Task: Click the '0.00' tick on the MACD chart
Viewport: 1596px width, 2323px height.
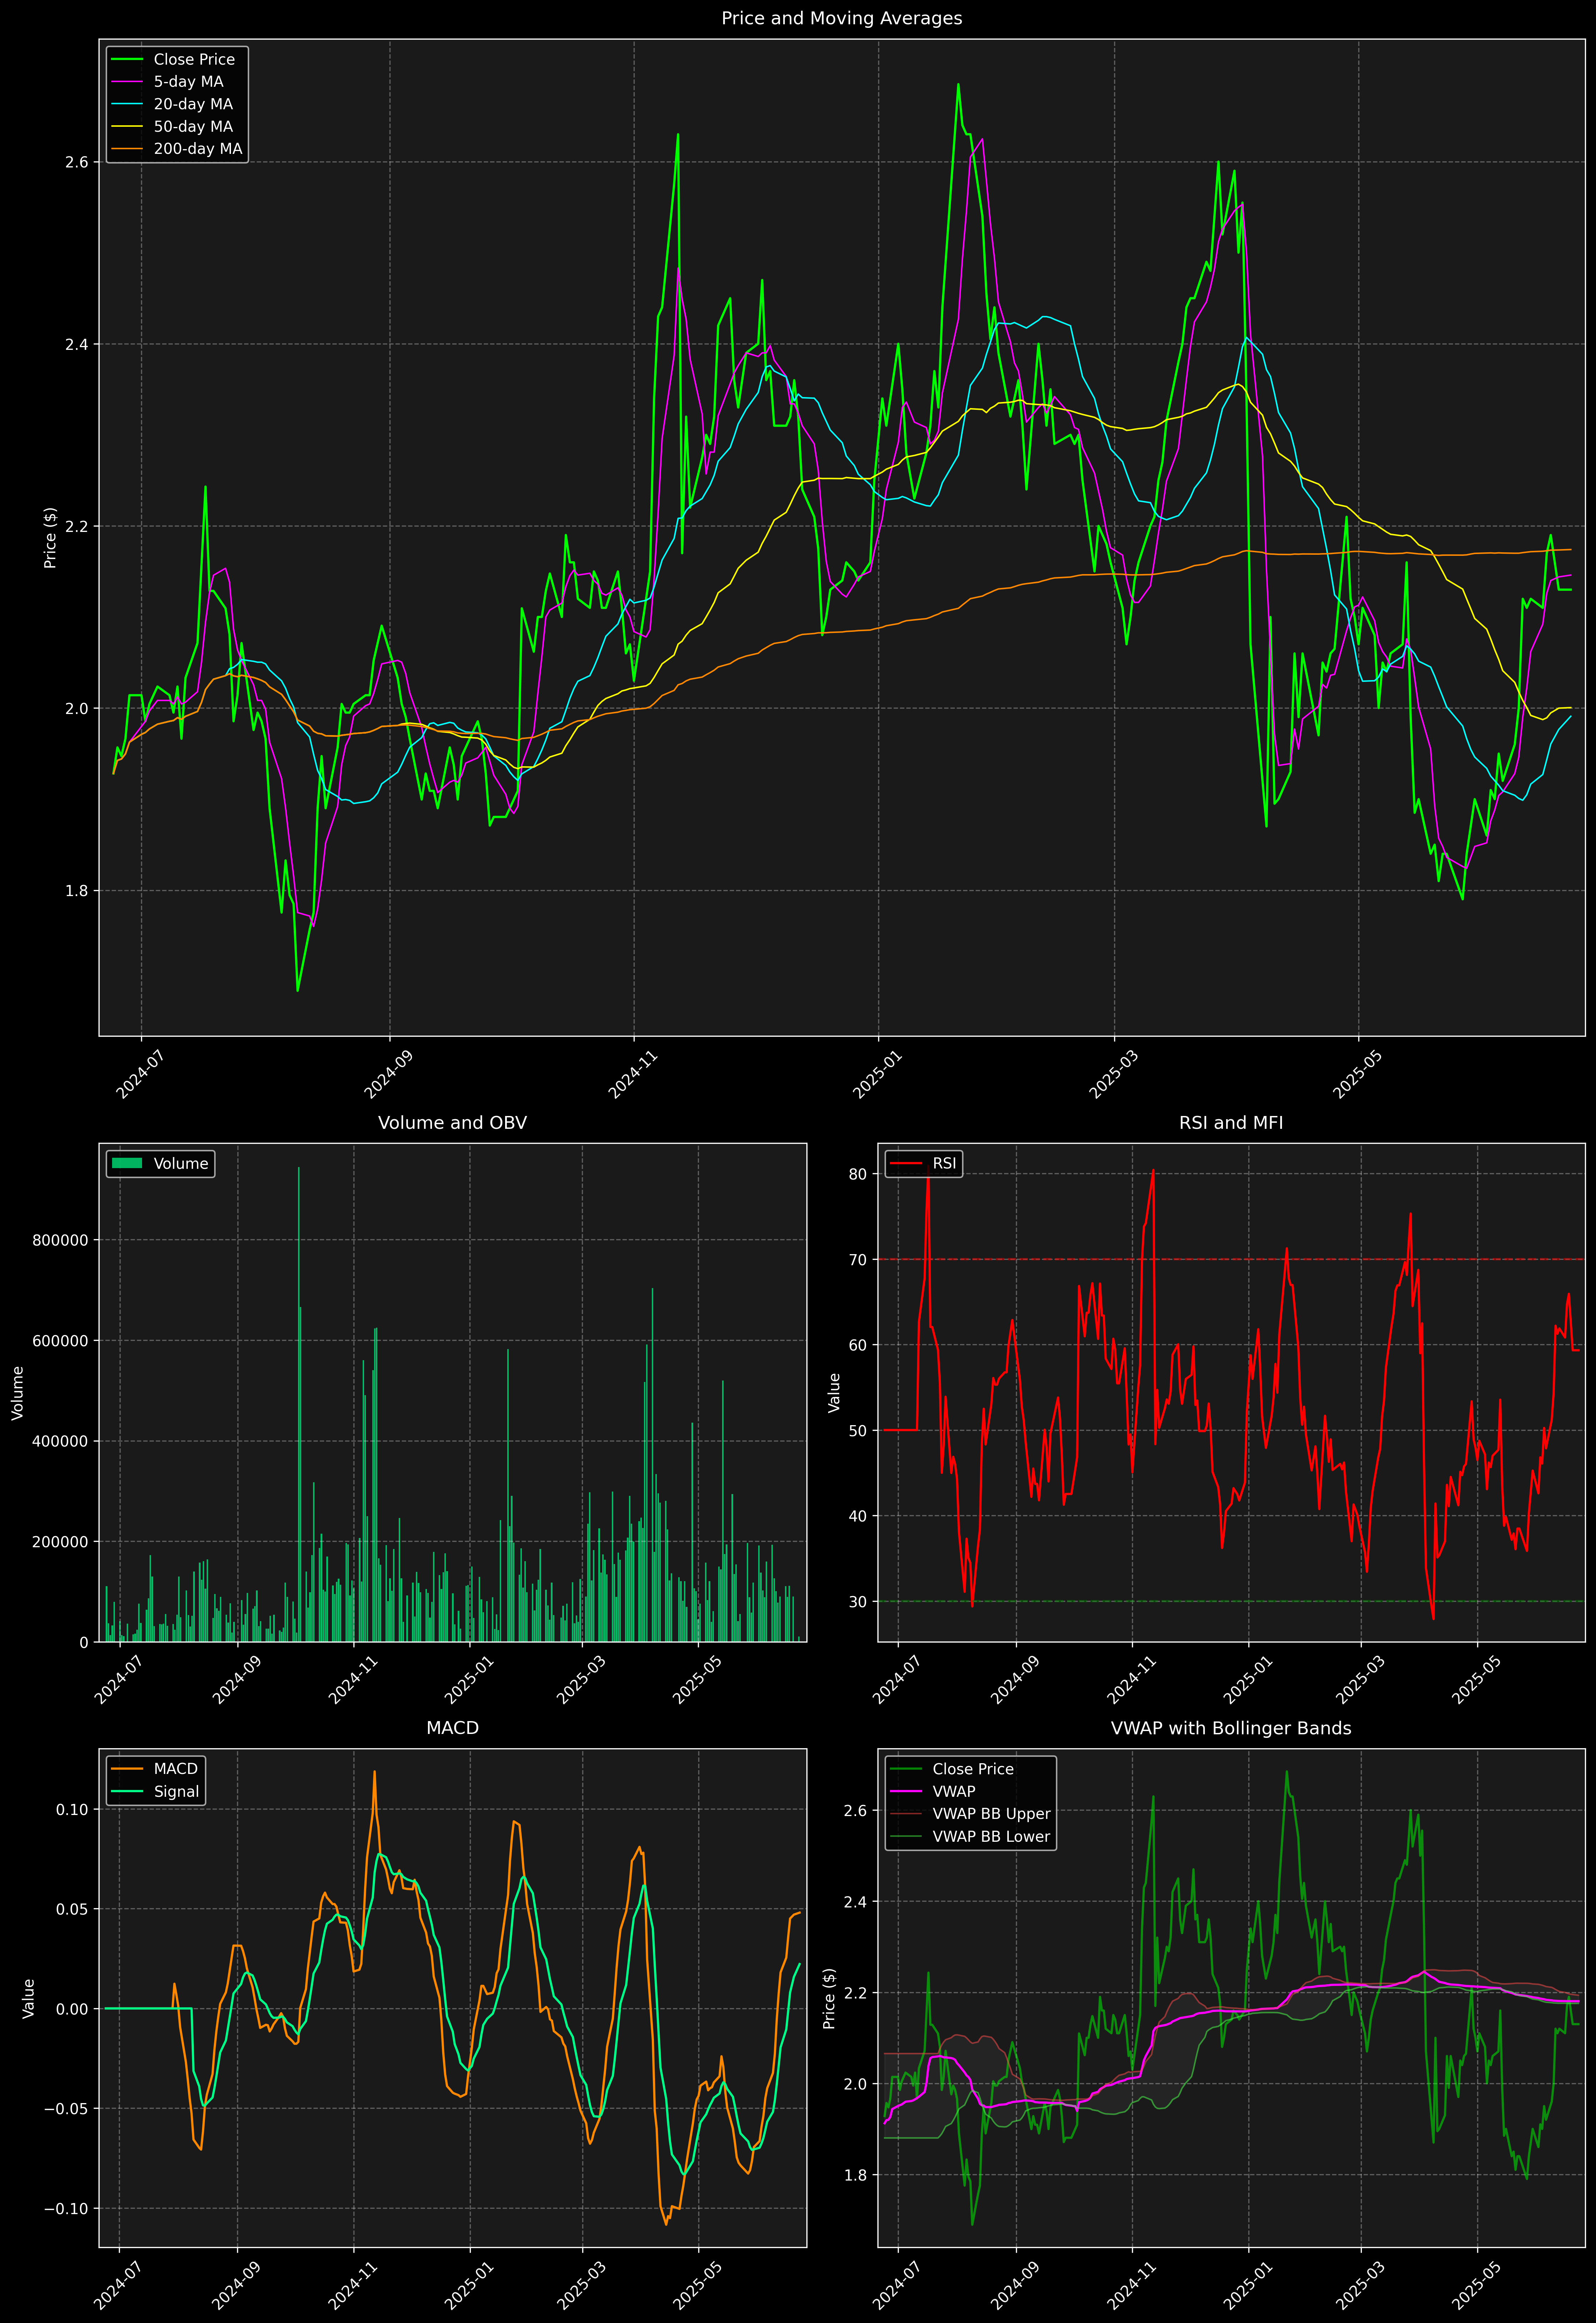Action: pos(73,2009)
